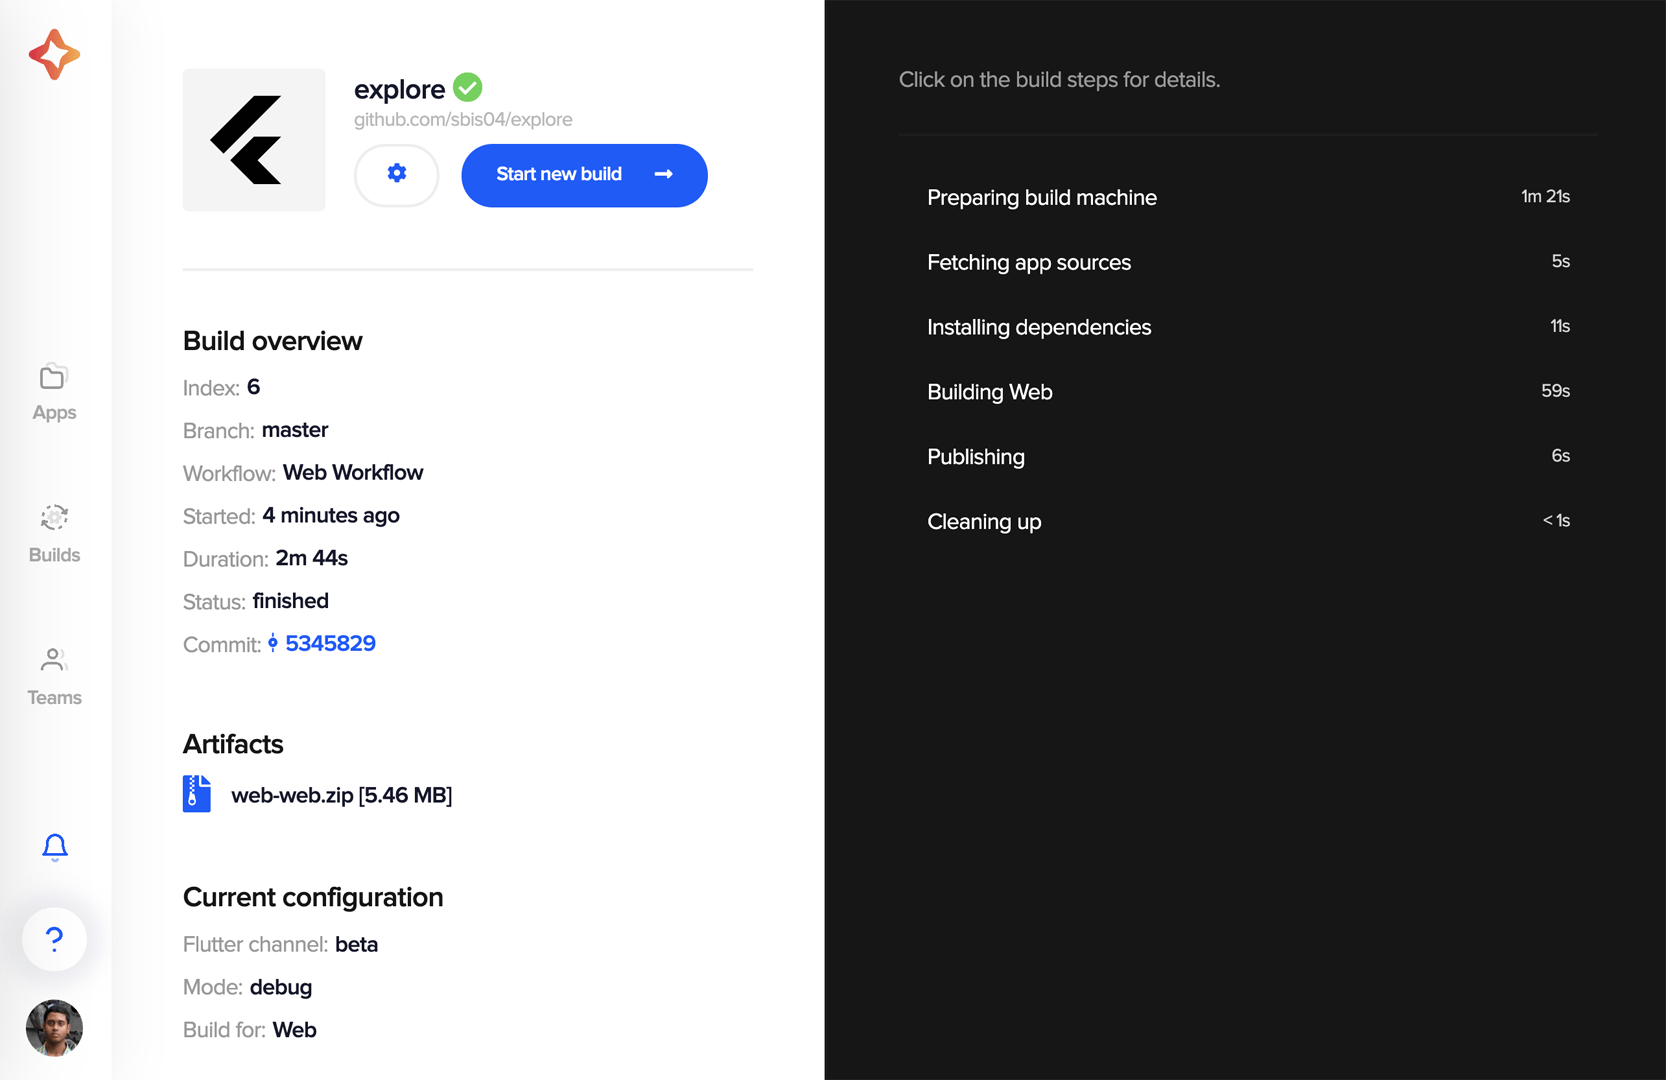
Task: Click the user profile avatar
Action: [54, 1028]
